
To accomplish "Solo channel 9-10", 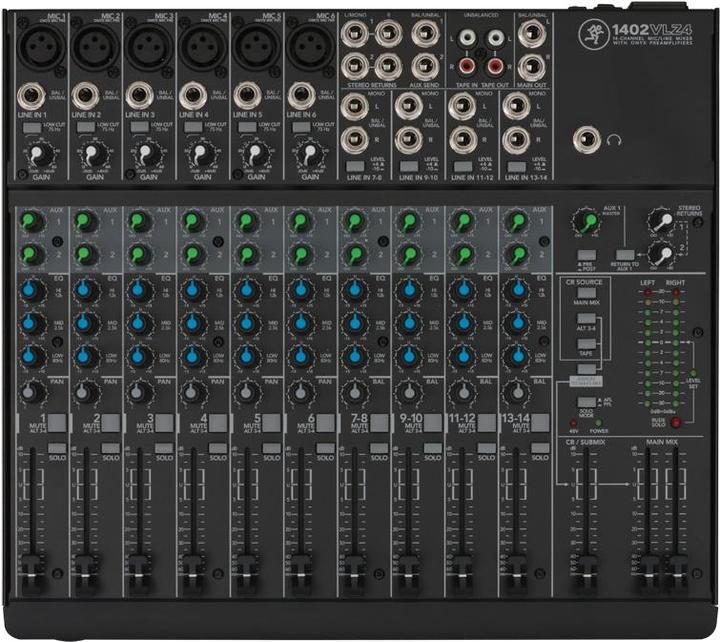I will (x=433, y=448).
